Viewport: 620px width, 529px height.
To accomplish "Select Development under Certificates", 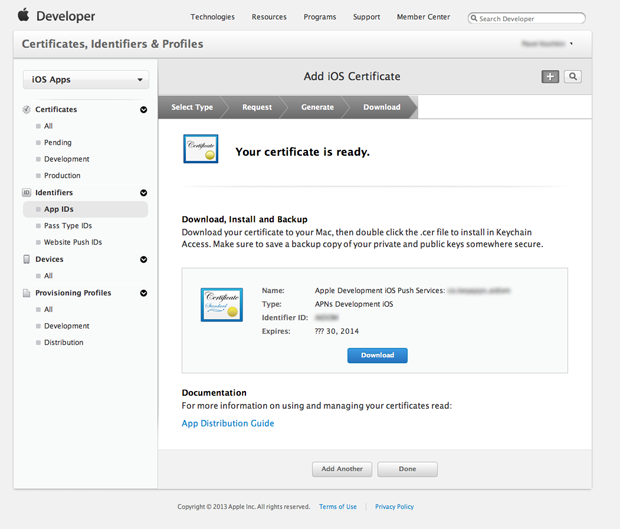I will click(66, 159).
